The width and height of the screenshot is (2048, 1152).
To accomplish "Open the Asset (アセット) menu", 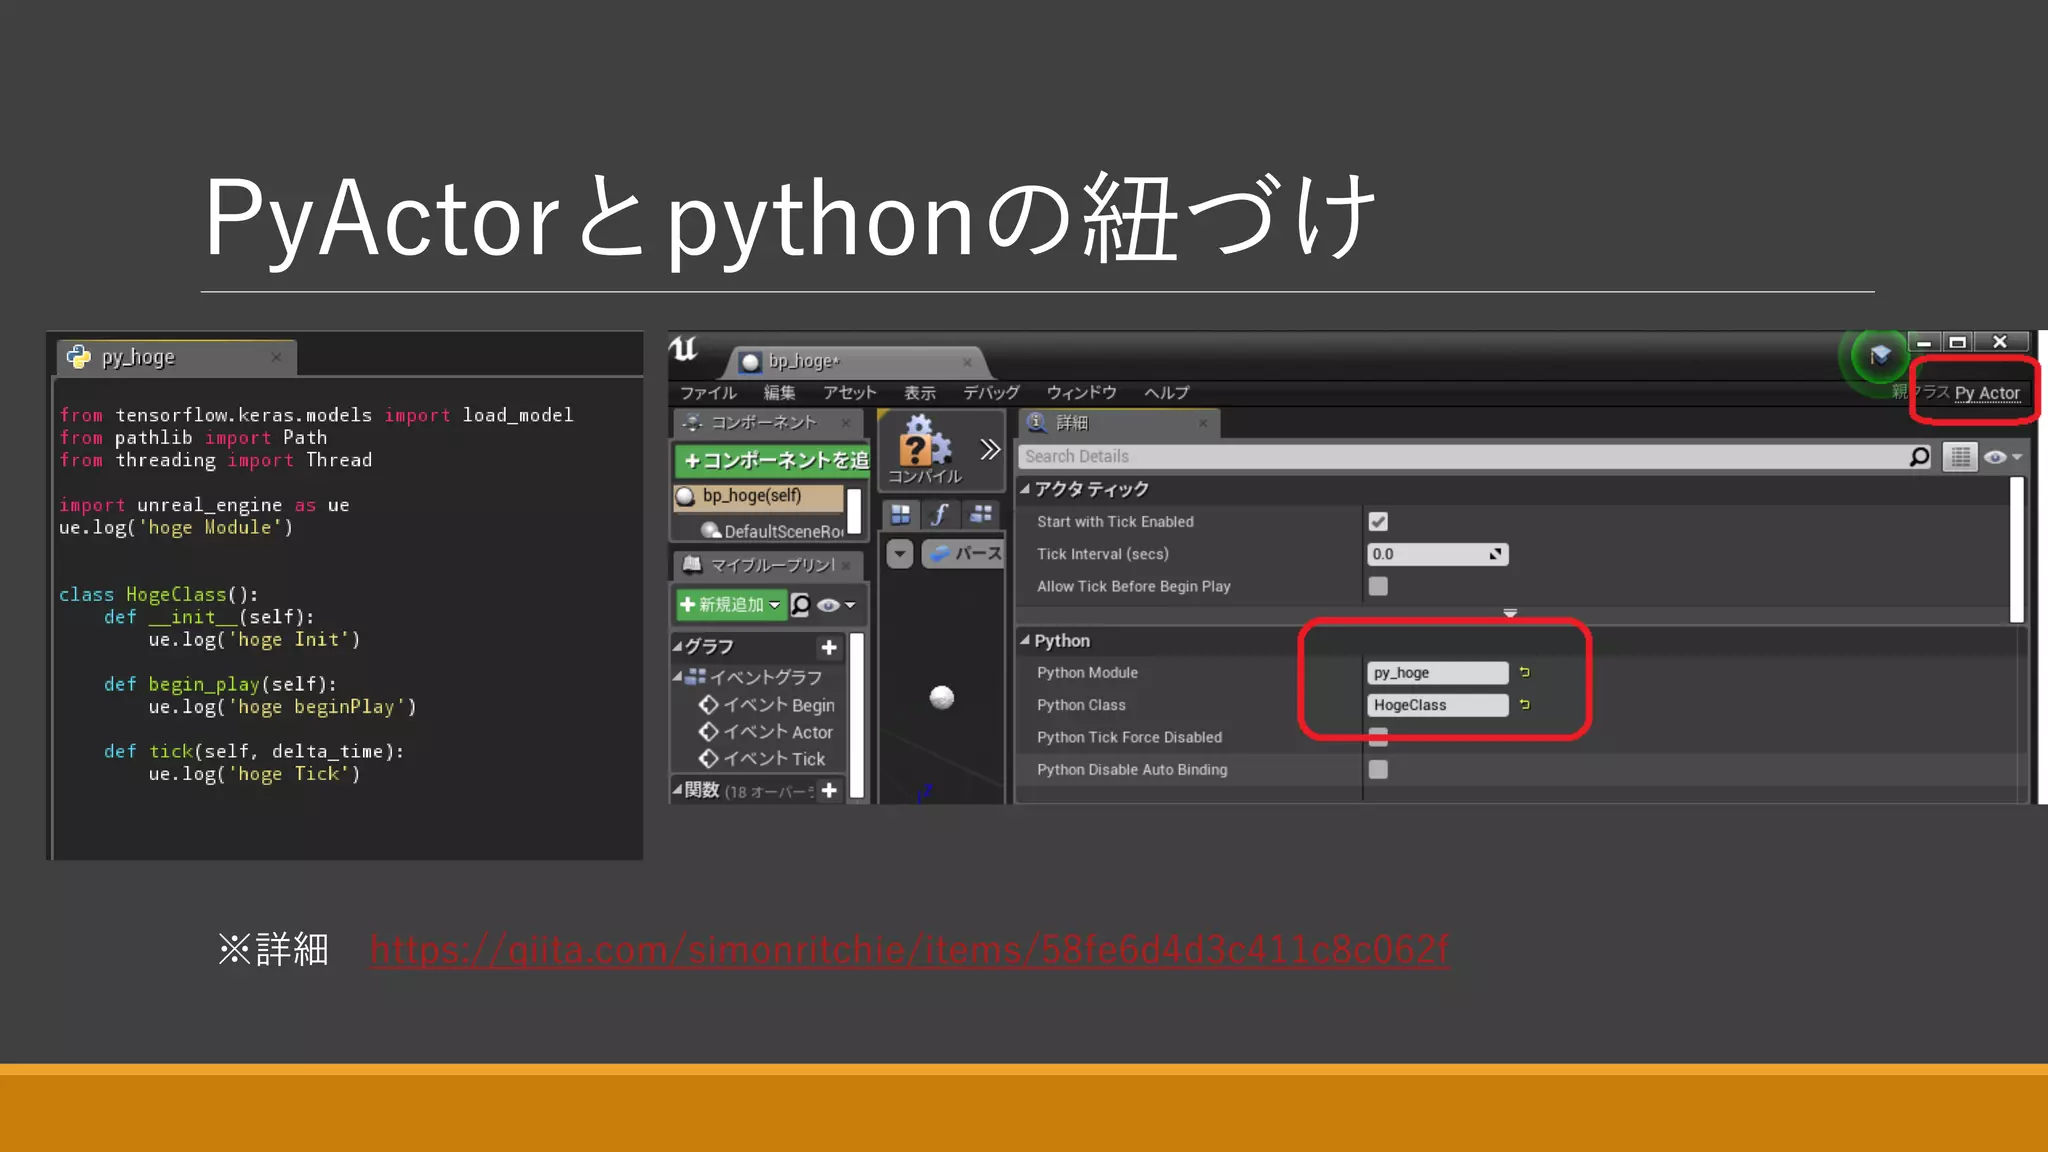I will 850,393.
